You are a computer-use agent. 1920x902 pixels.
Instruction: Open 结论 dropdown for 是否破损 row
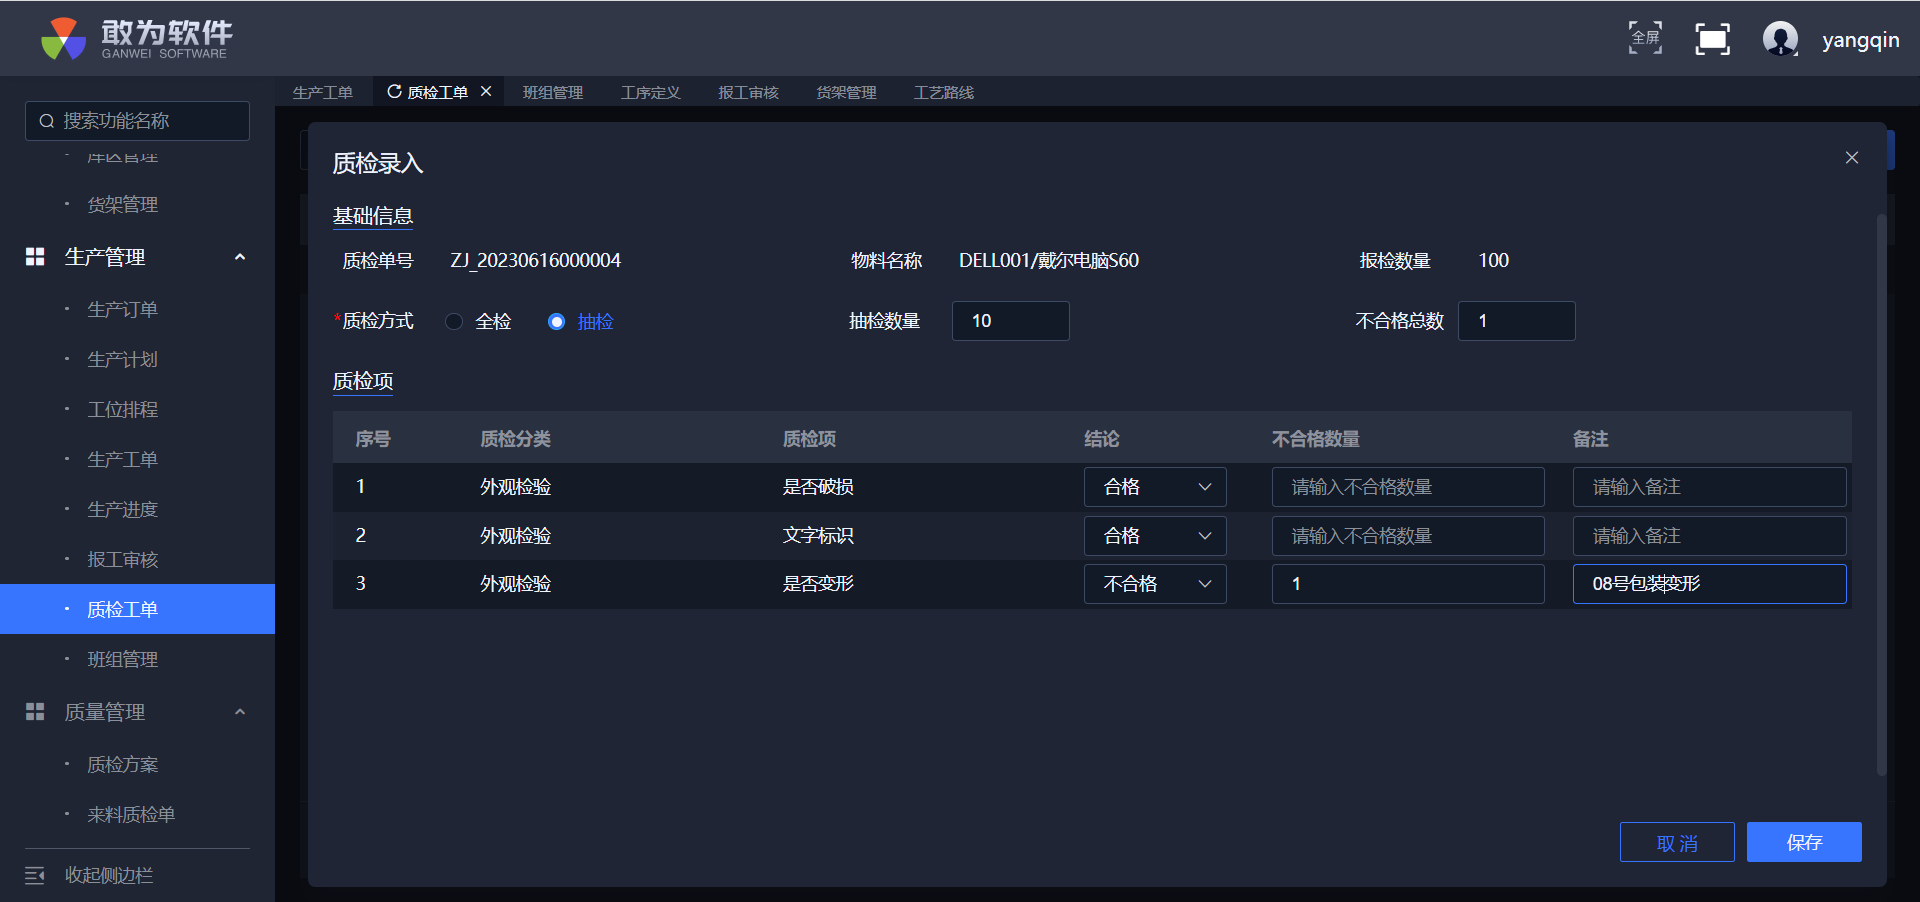pyautogui.click(x=1154, y=487)
